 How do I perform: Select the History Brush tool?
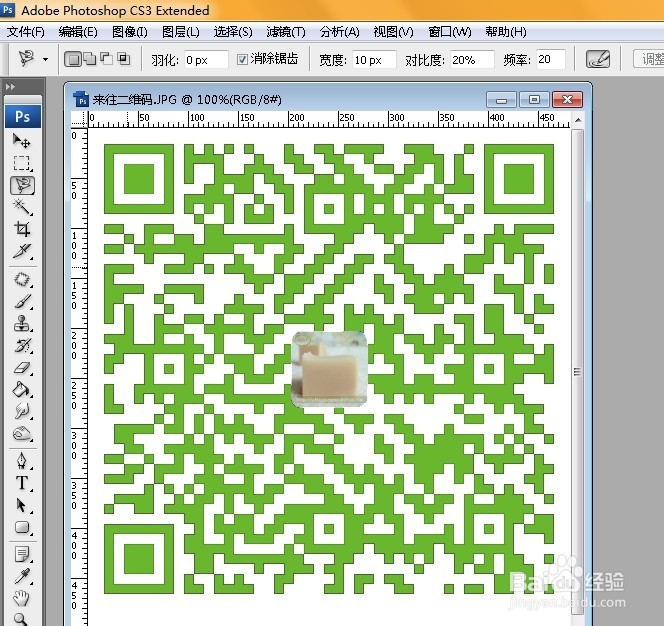pos(22,346)
